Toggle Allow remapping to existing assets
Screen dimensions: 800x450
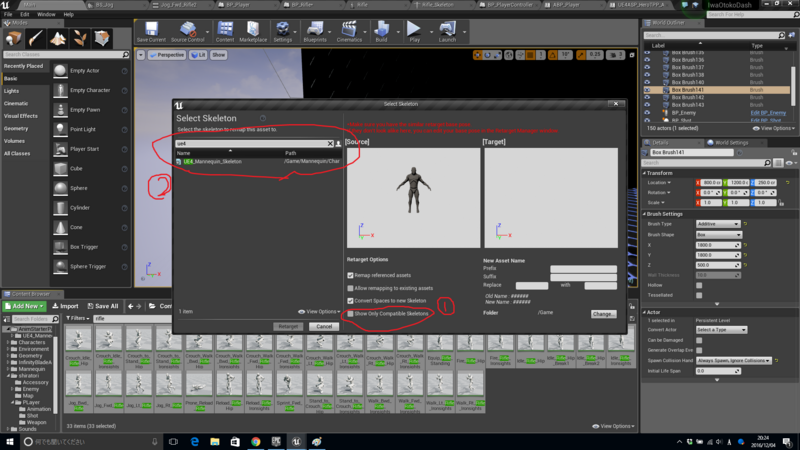pos(351,288)
